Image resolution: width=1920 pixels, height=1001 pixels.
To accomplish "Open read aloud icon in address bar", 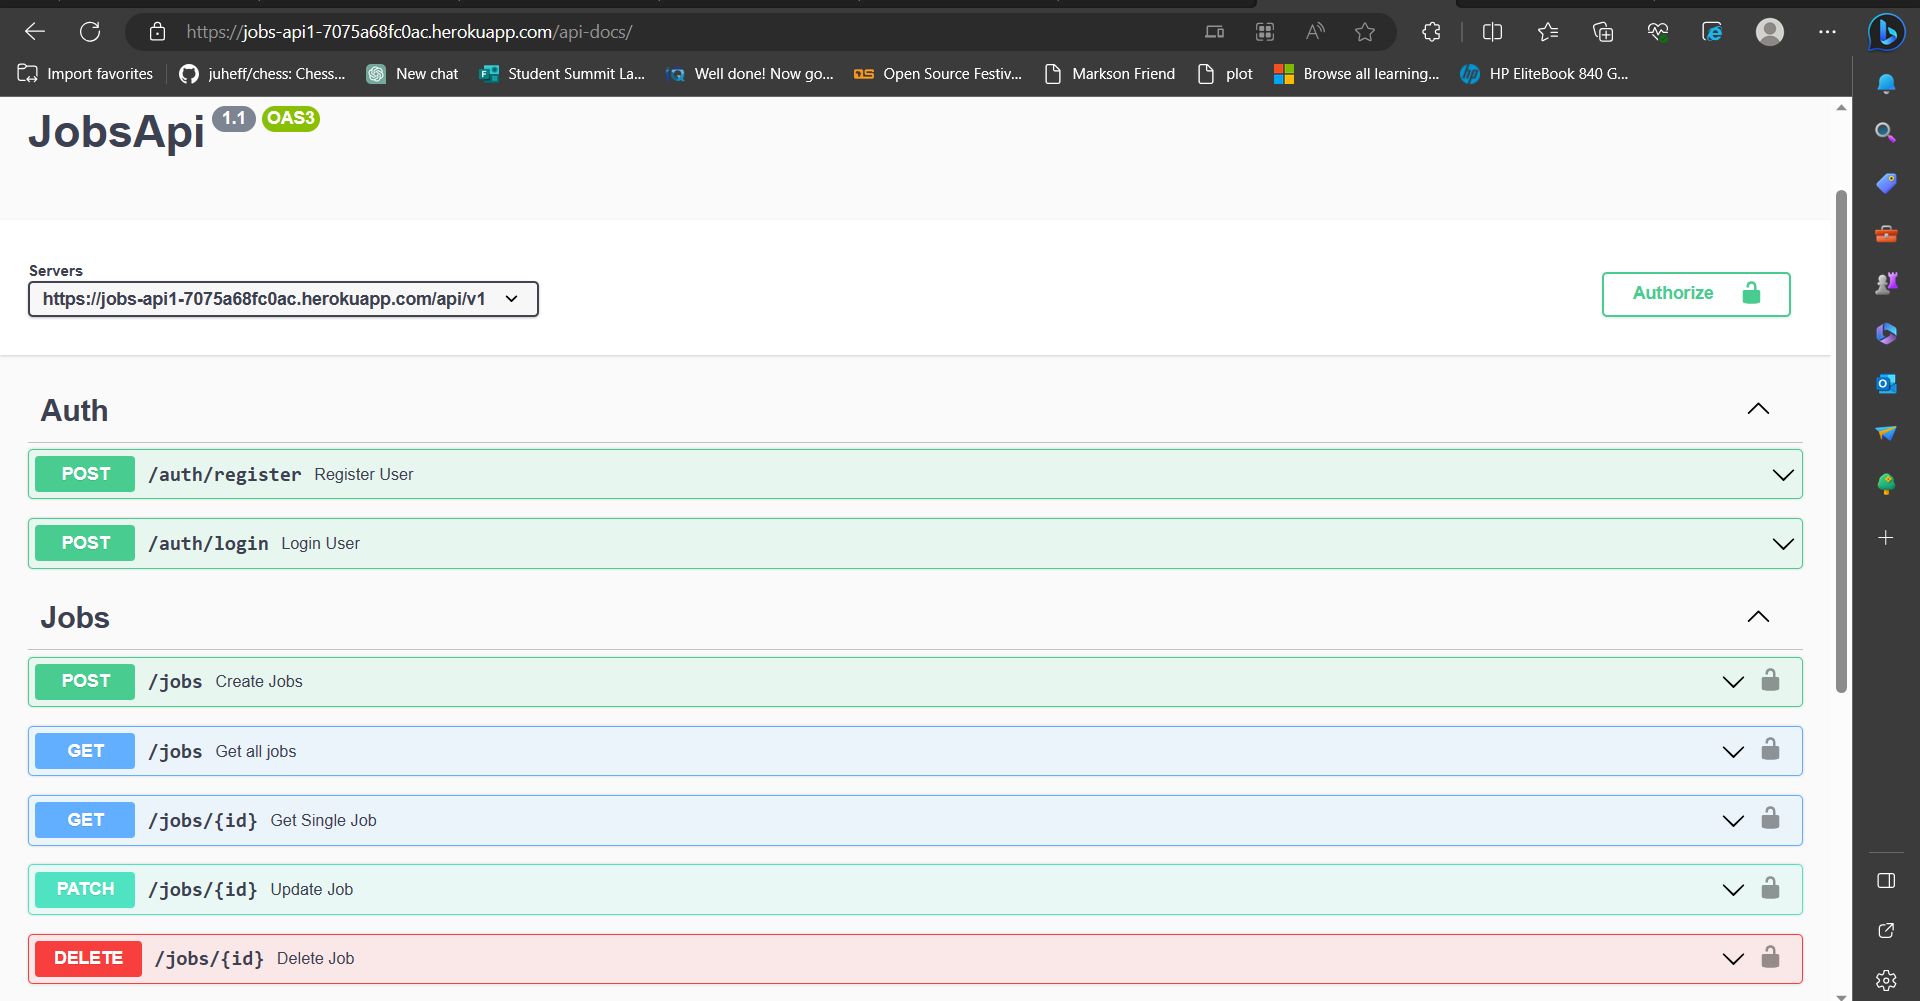I will [1315, 32].
